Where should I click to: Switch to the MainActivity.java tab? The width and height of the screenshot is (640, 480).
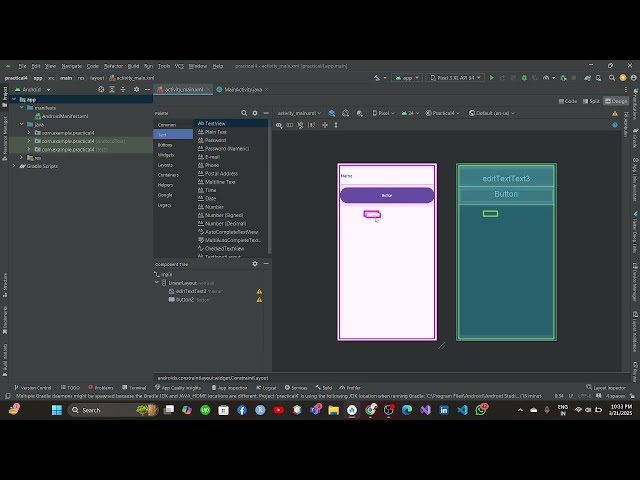click(243, 89)
